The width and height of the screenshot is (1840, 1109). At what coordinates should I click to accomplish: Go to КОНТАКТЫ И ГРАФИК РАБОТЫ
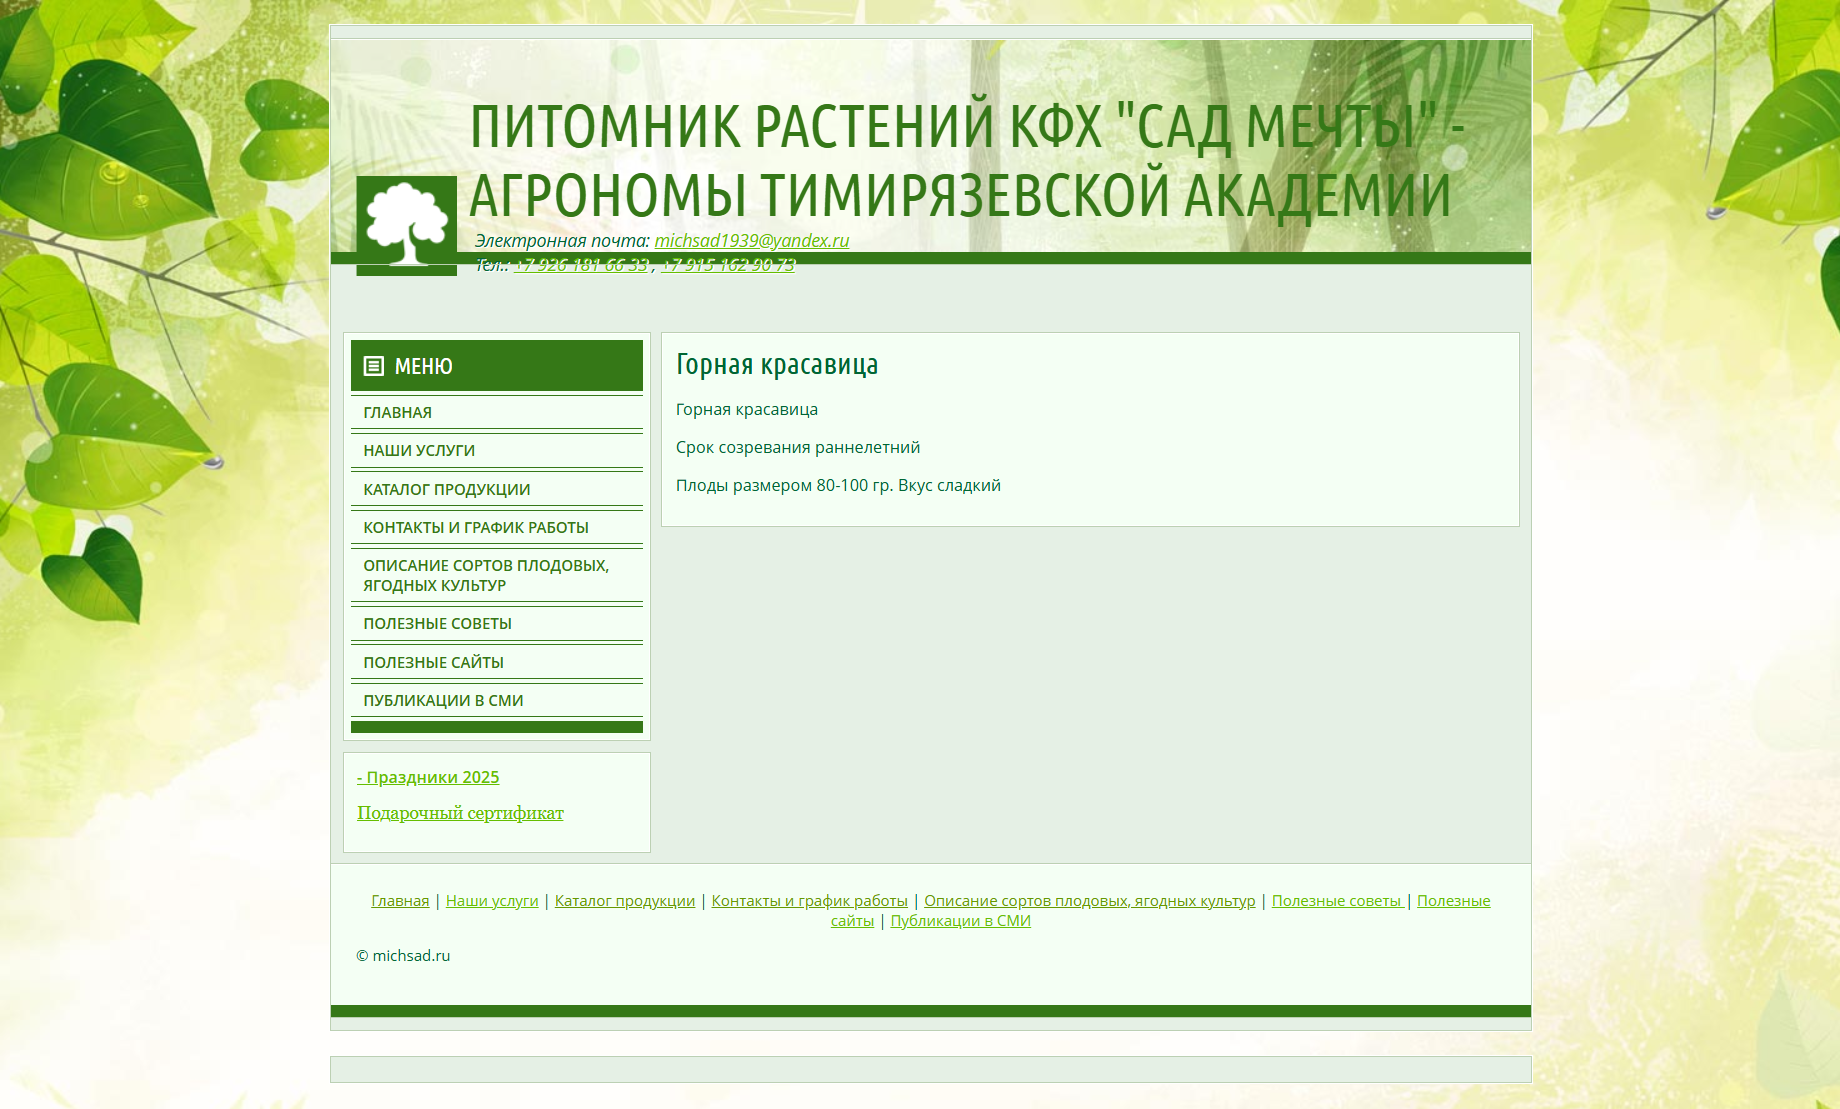475,527
